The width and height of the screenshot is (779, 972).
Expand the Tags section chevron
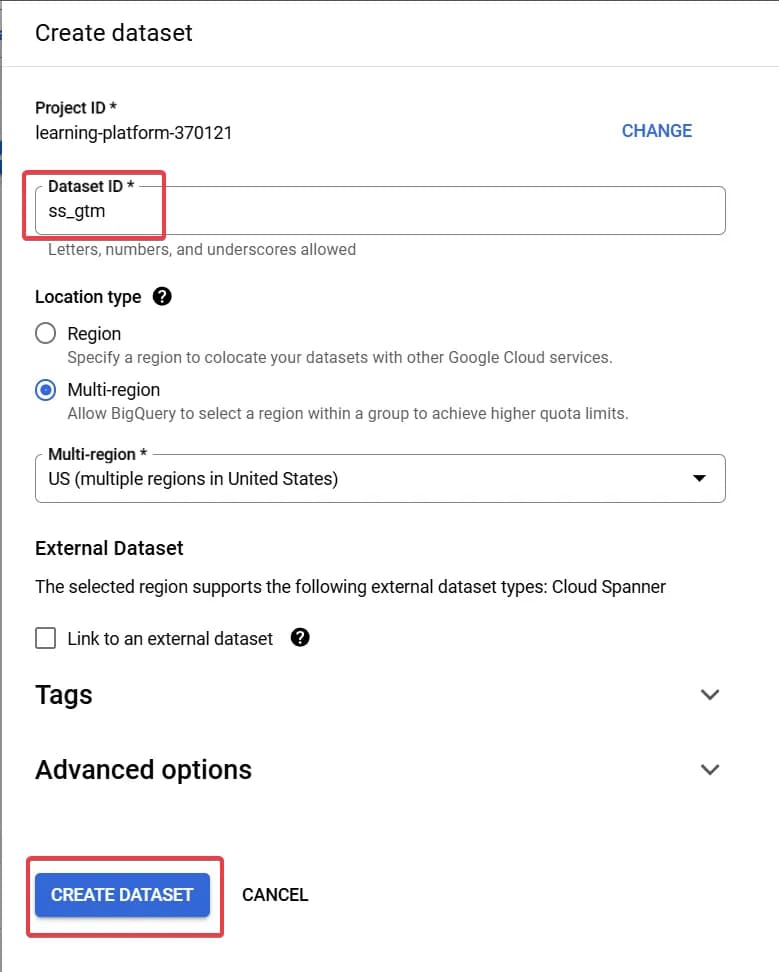click(710, 694)
